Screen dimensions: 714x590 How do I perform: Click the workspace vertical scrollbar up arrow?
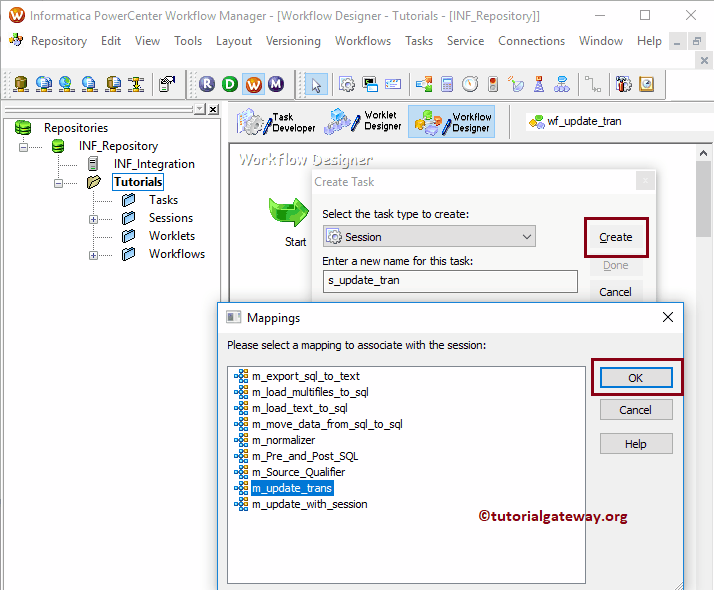coord(703,153)
